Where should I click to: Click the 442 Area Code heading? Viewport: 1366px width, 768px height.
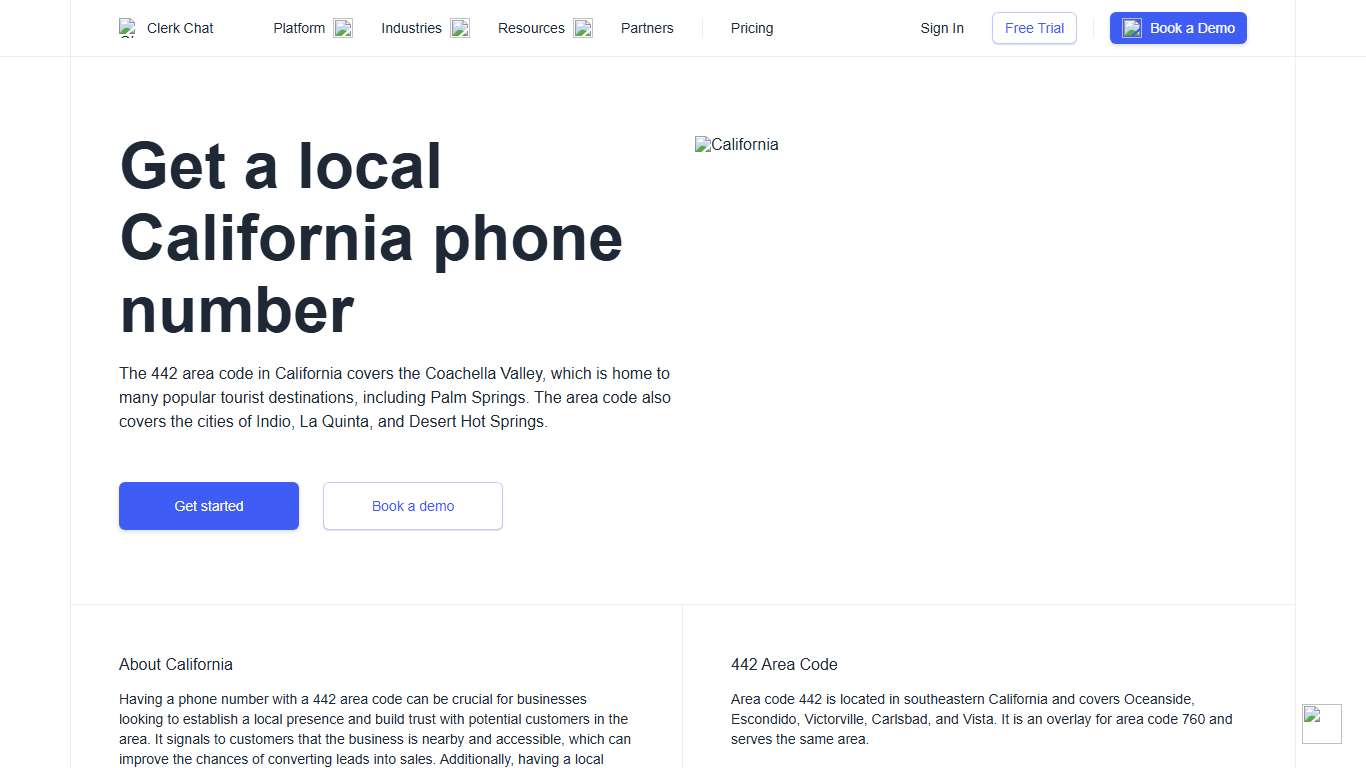[x=784, y=664]
